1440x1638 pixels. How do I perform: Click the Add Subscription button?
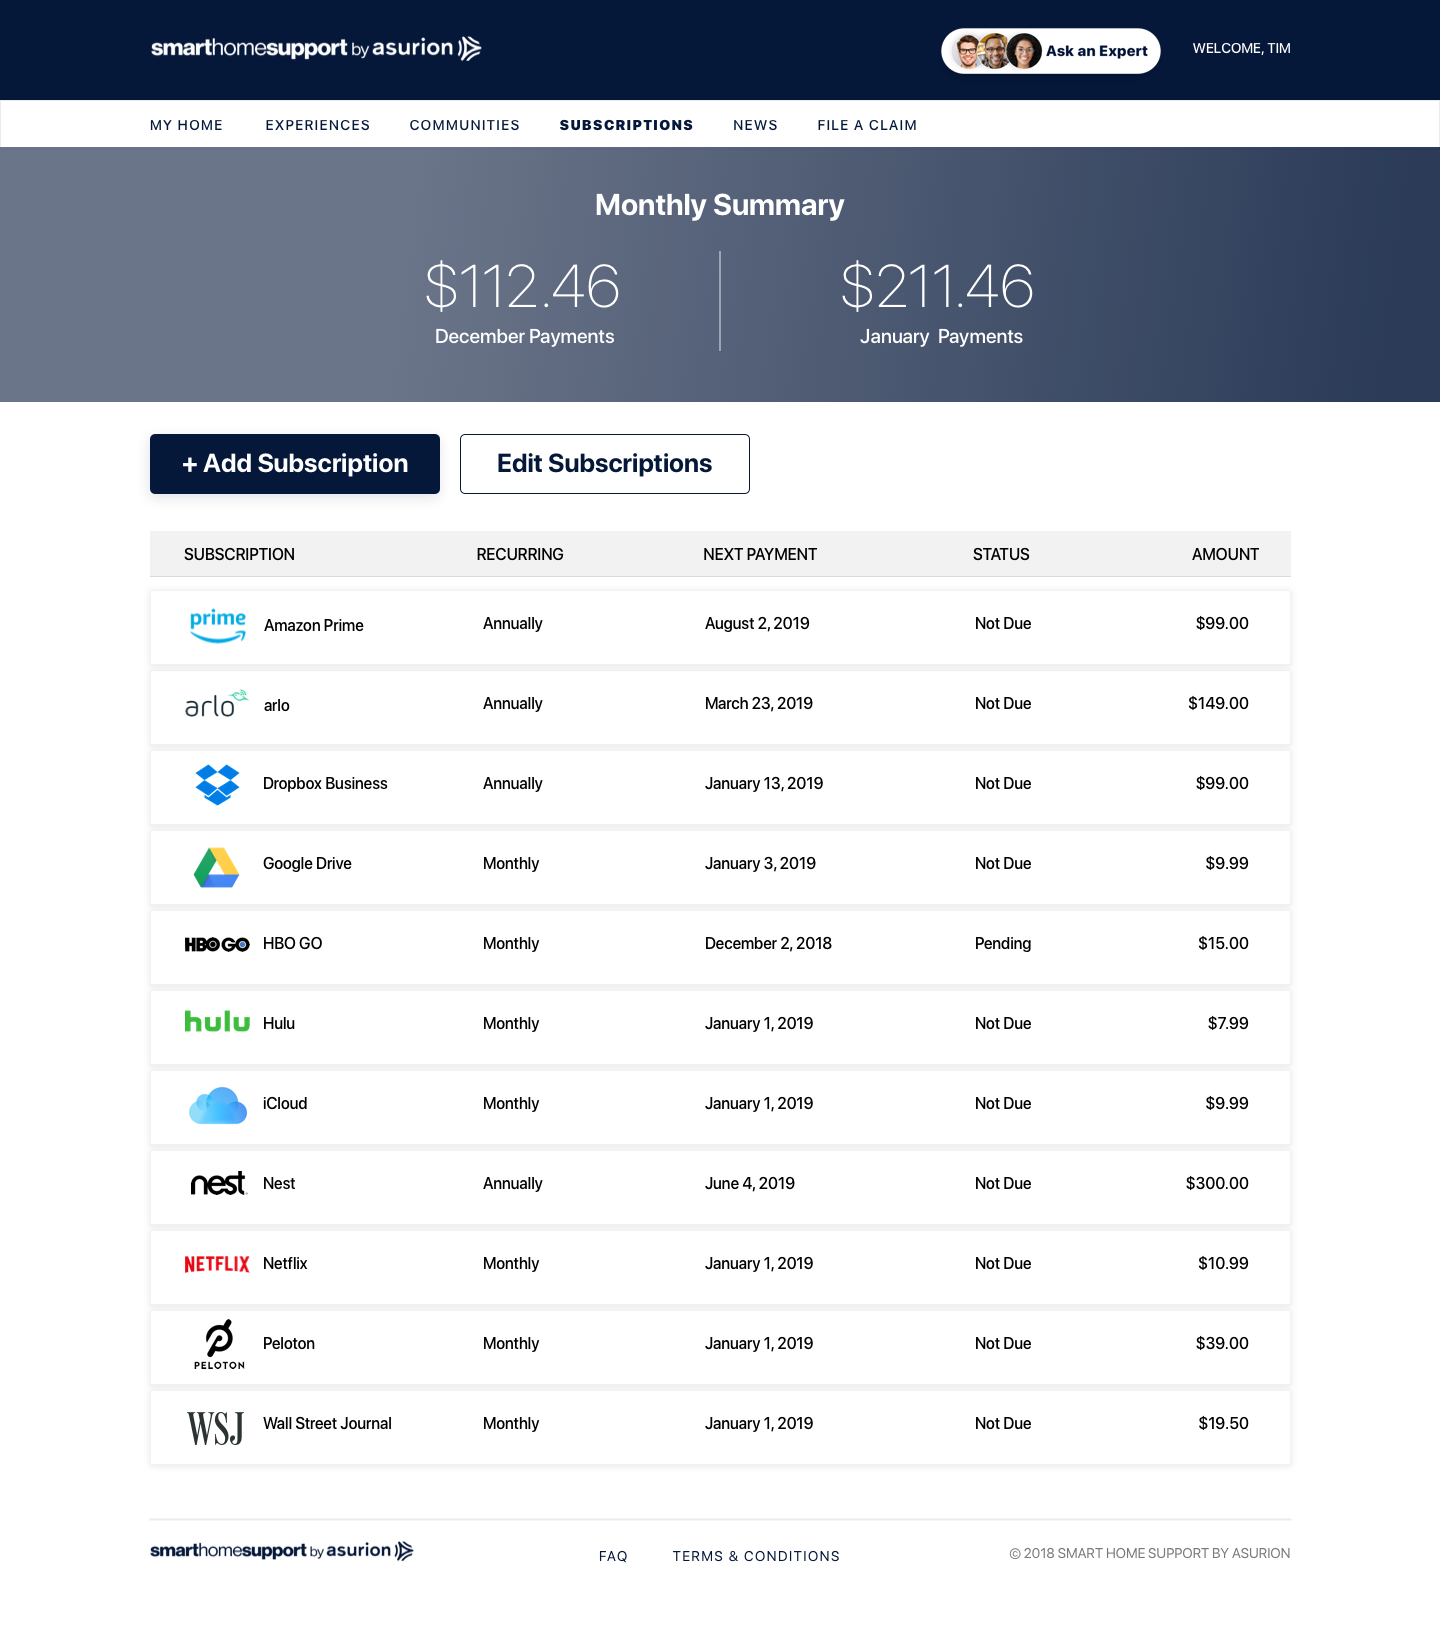pyautogui.click(x=295, y=464)
